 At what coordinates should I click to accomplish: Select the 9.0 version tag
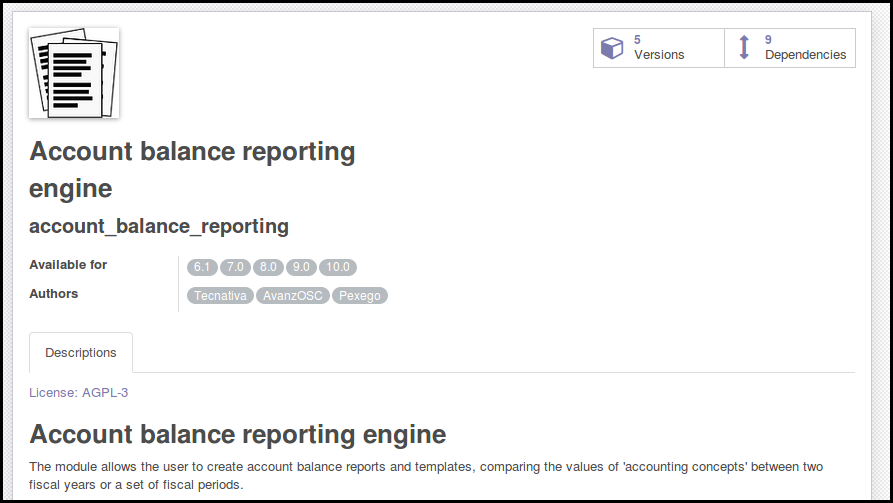pos(301,267)
